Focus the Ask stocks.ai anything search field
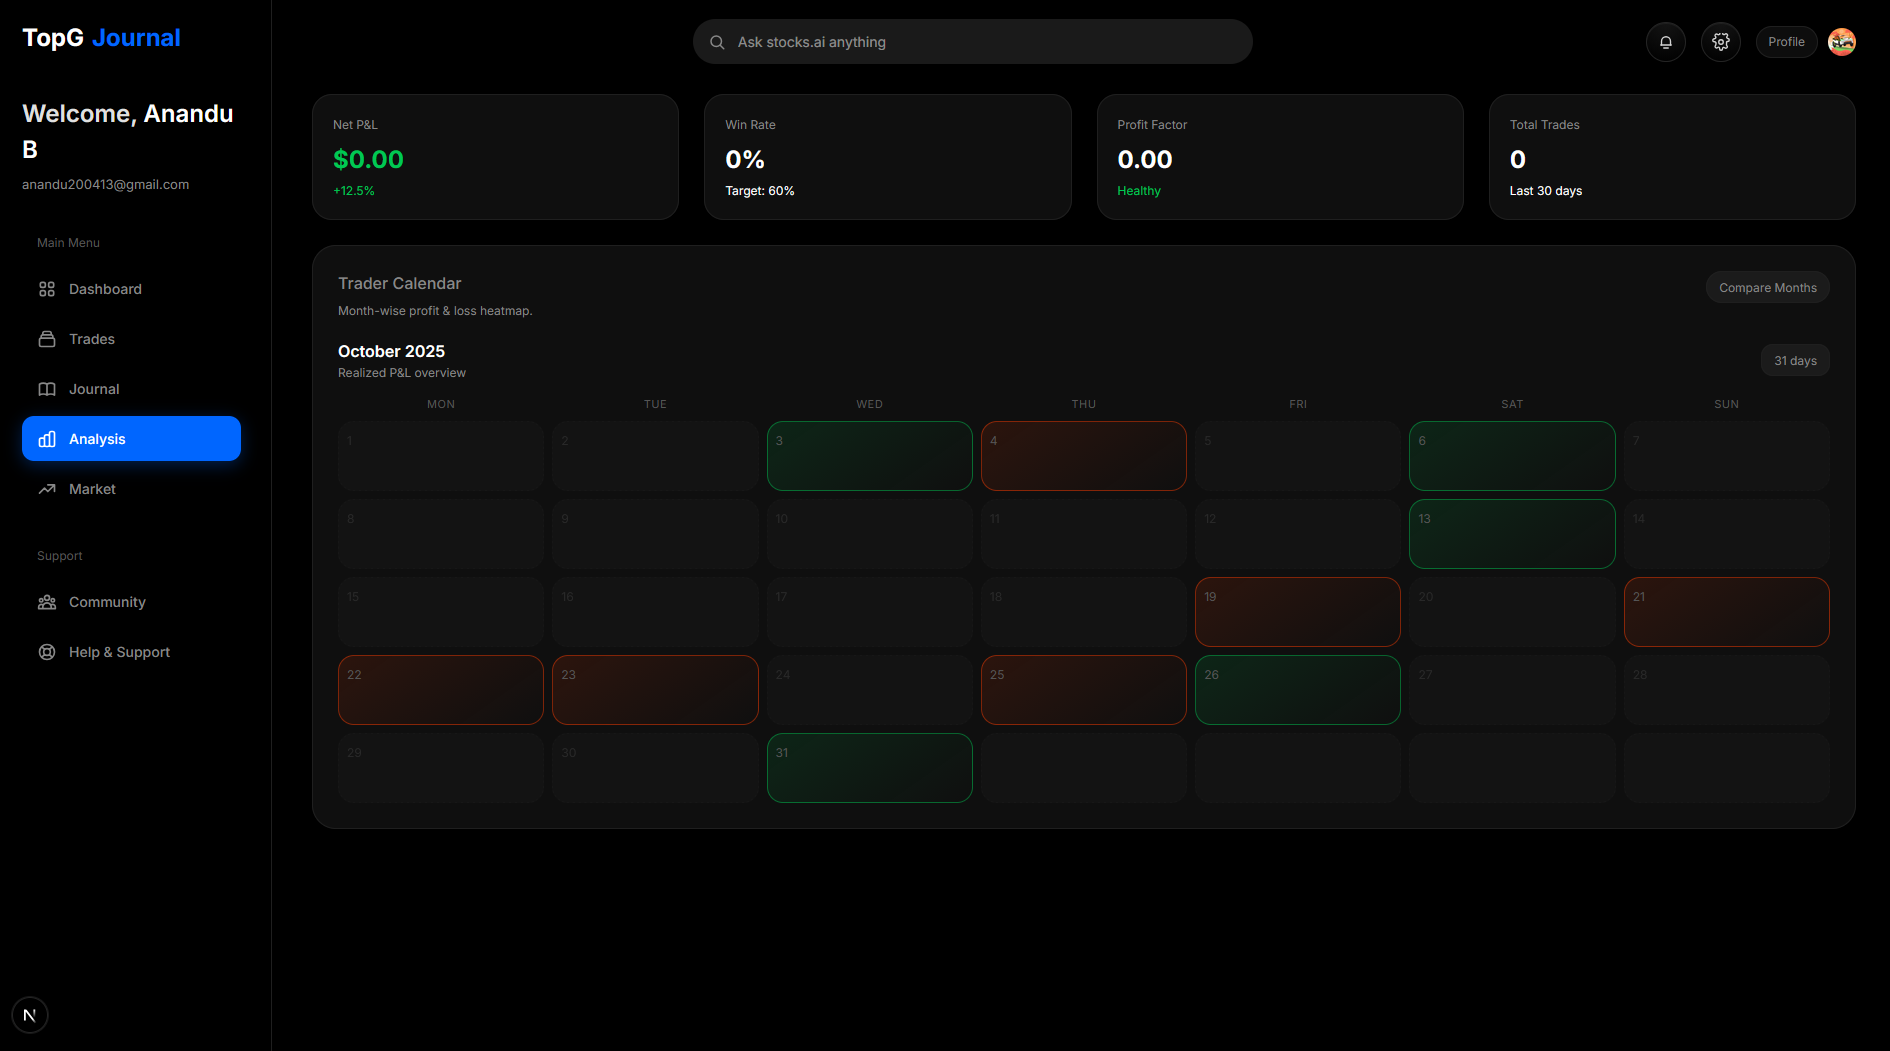 985,42
